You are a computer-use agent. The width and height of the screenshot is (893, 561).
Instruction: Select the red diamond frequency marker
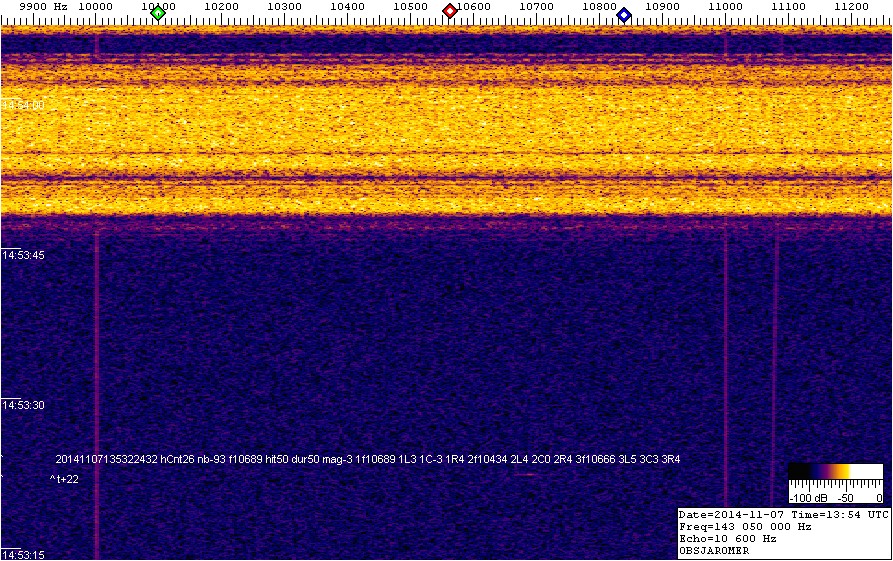(450, 11)
